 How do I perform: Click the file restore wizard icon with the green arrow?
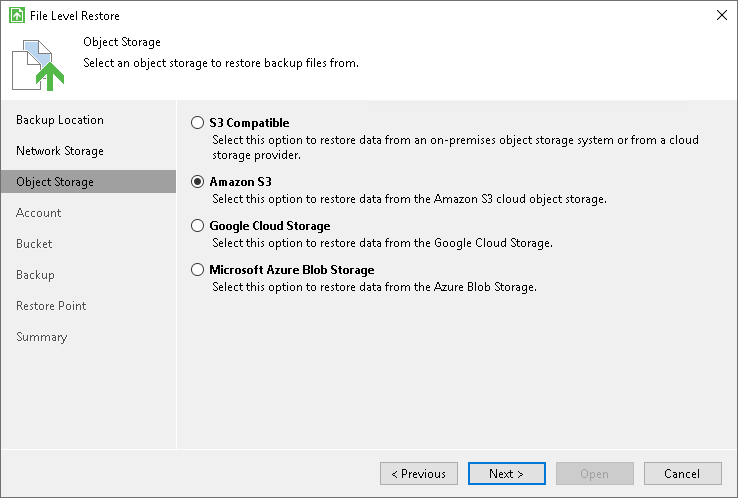(x=38, y=65)
